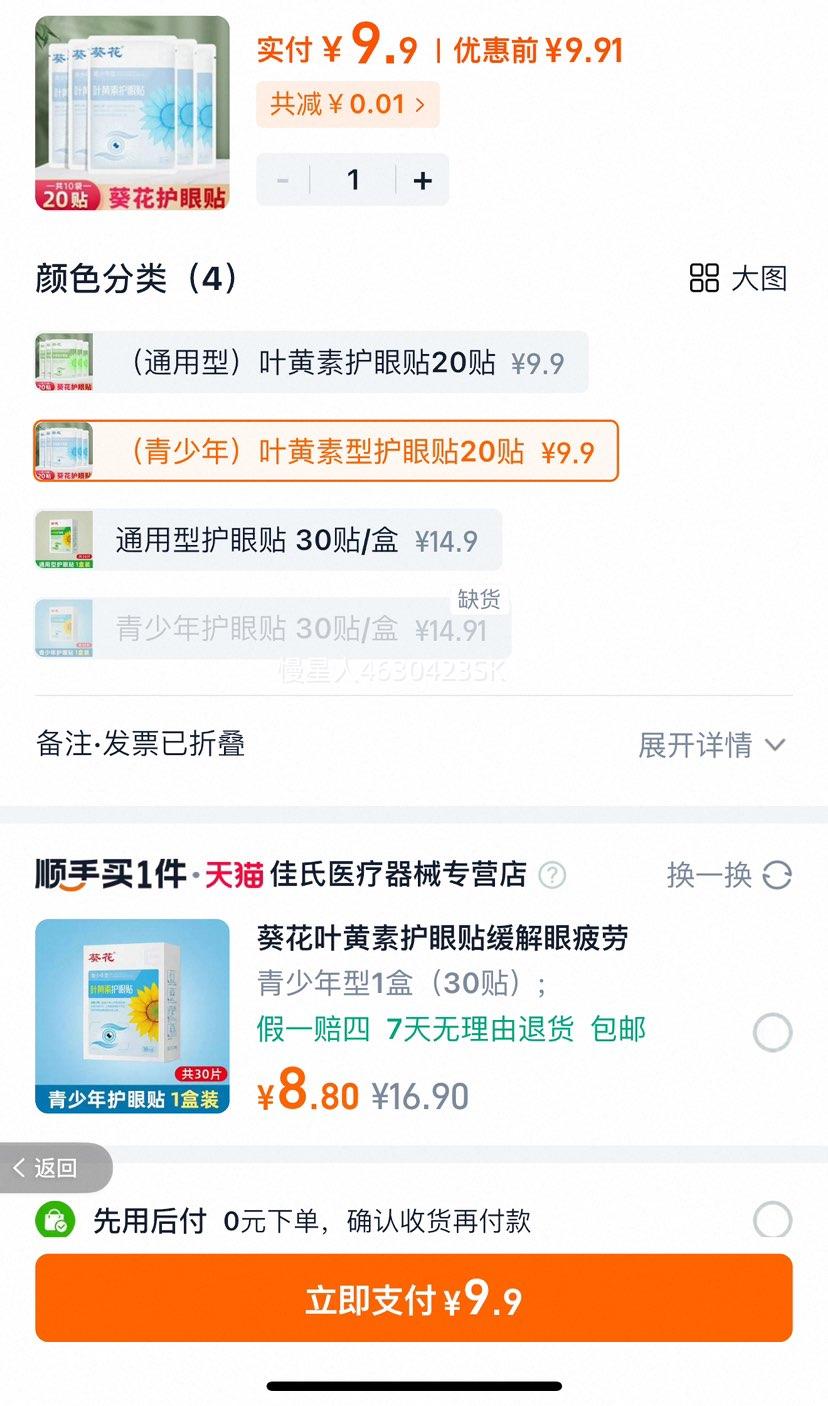The image size is (828, 1406).
Task: Click the minus quantity button
Action: tap(283, 180)
